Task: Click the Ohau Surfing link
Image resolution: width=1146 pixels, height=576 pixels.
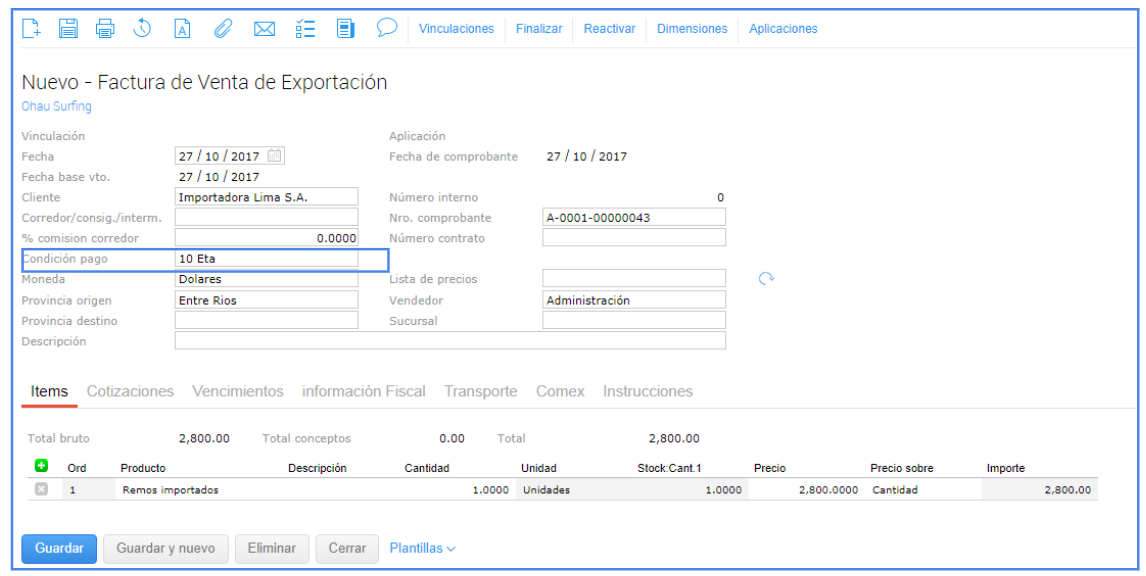Action: pyautogui.click(x=56, y=107)
